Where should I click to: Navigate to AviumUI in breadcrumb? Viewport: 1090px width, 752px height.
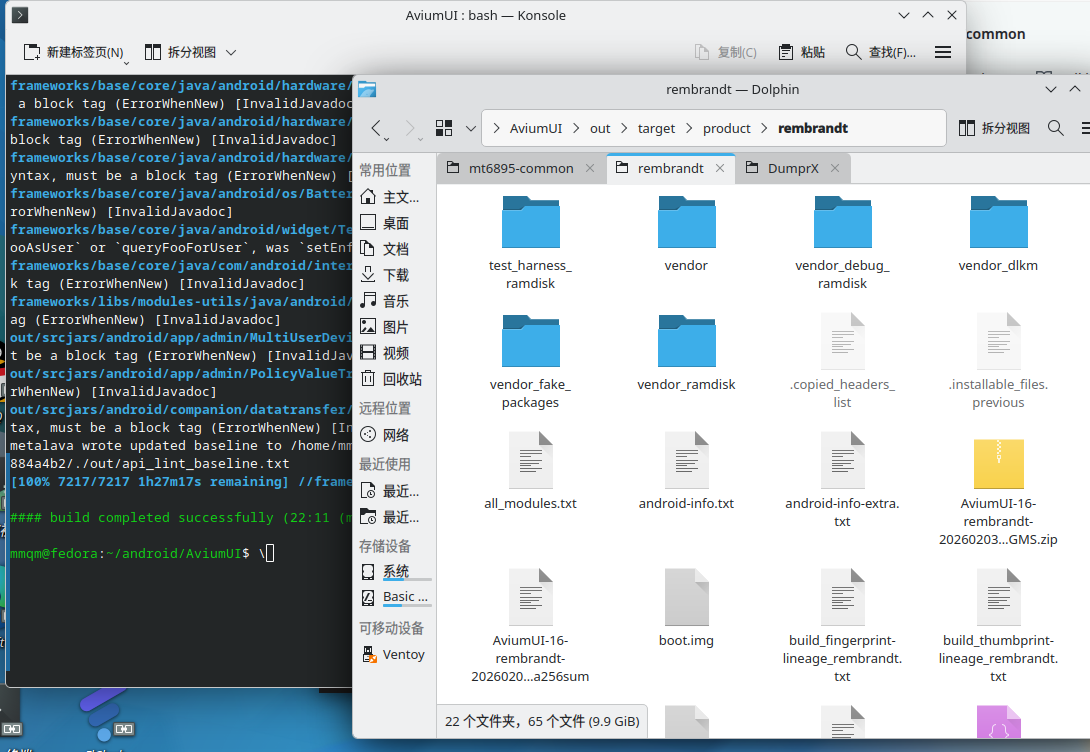536,128
